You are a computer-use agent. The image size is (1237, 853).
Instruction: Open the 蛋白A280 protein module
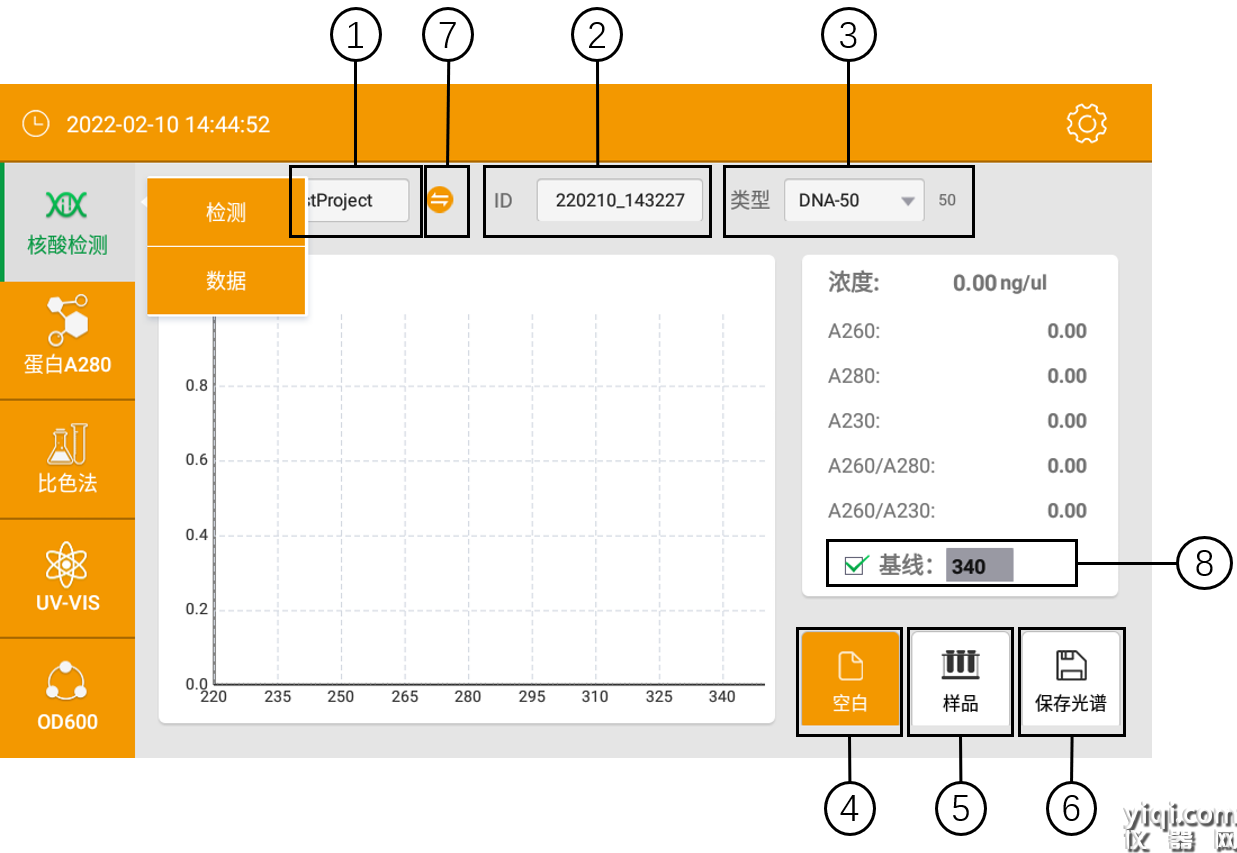point(67,340)
